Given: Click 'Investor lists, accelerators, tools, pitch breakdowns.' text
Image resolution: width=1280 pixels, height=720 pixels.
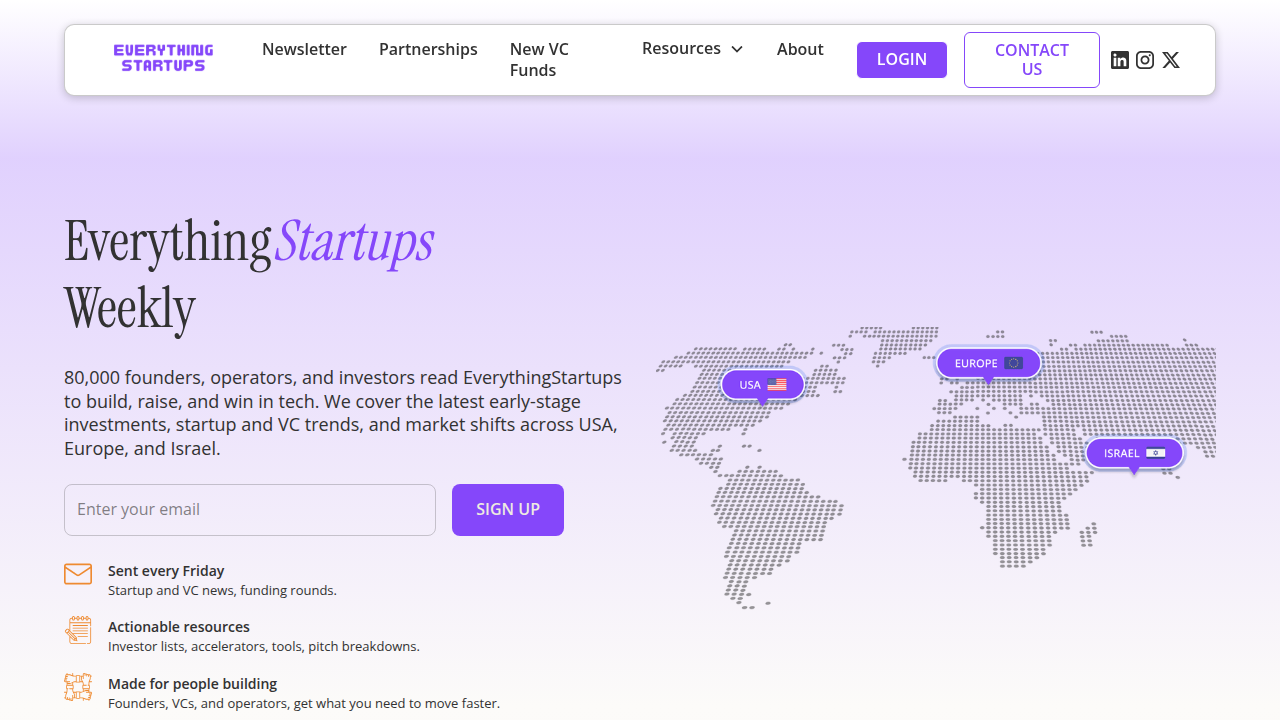Looking at the screenshot, I should (x=264, y=647).
